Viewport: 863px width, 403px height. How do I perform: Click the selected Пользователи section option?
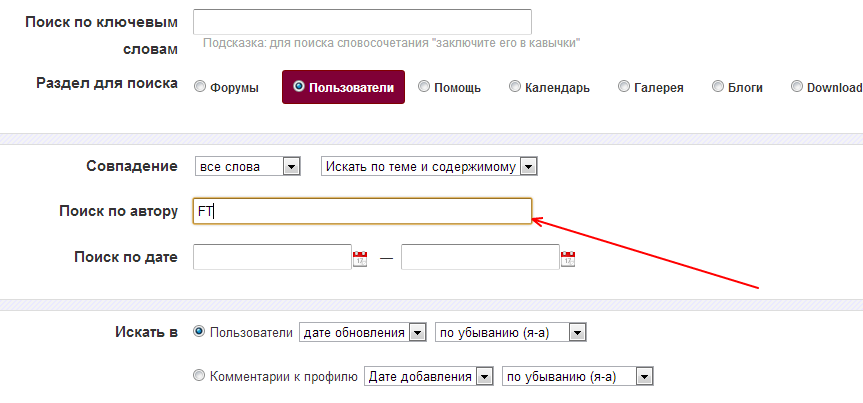(343, 87)
